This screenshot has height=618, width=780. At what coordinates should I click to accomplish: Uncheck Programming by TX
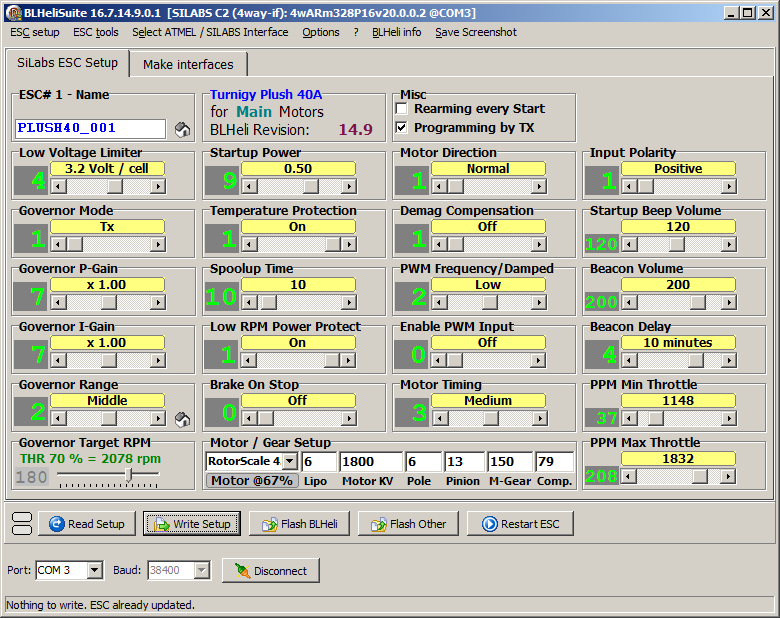[402, 128]
